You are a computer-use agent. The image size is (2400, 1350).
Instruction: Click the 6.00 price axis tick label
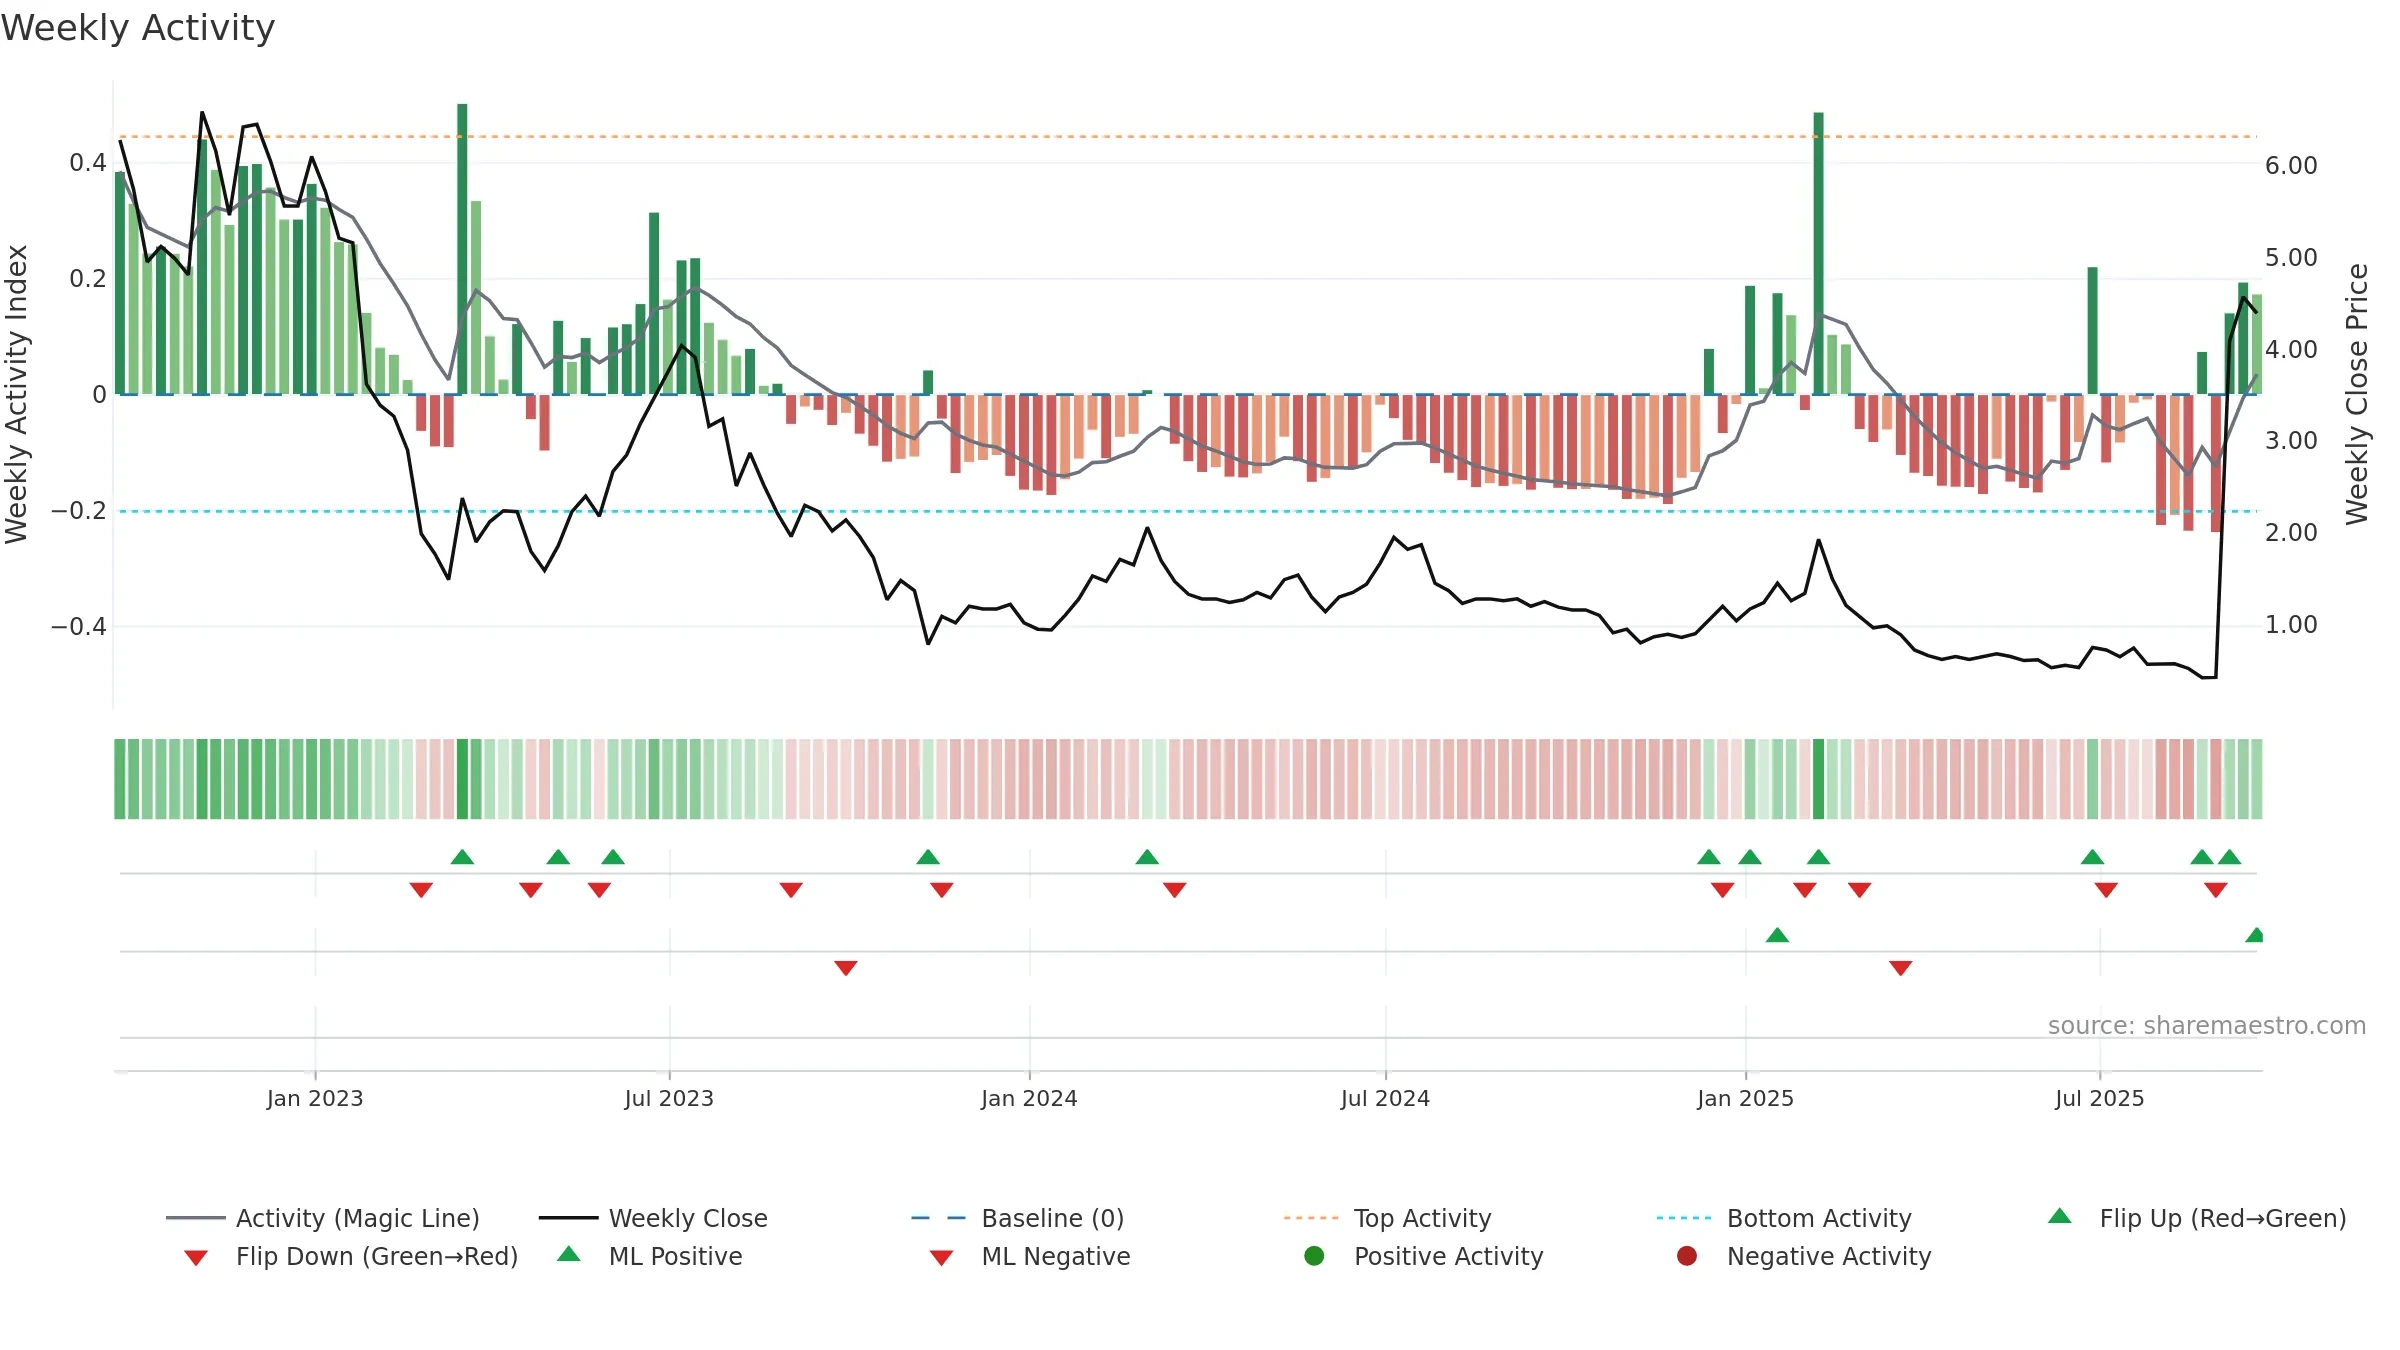(2291, 165)
